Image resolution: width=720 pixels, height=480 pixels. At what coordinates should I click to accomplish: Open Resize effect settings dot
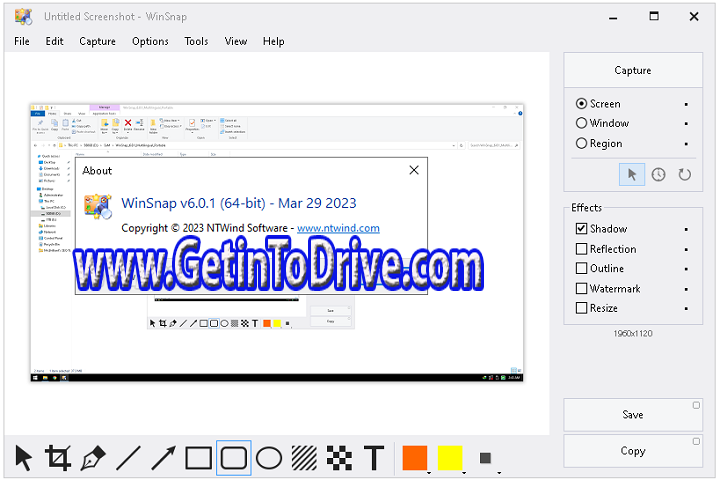click(x=686, y=308)
